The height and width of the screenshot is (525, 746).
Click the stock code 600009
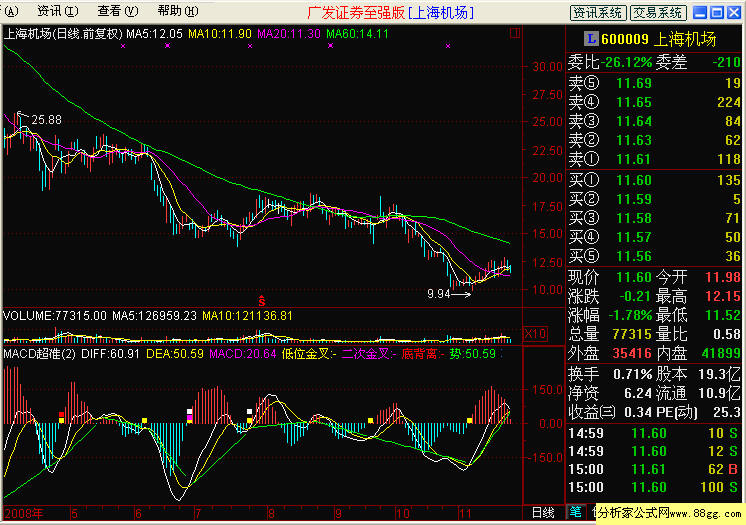(625, 39)
